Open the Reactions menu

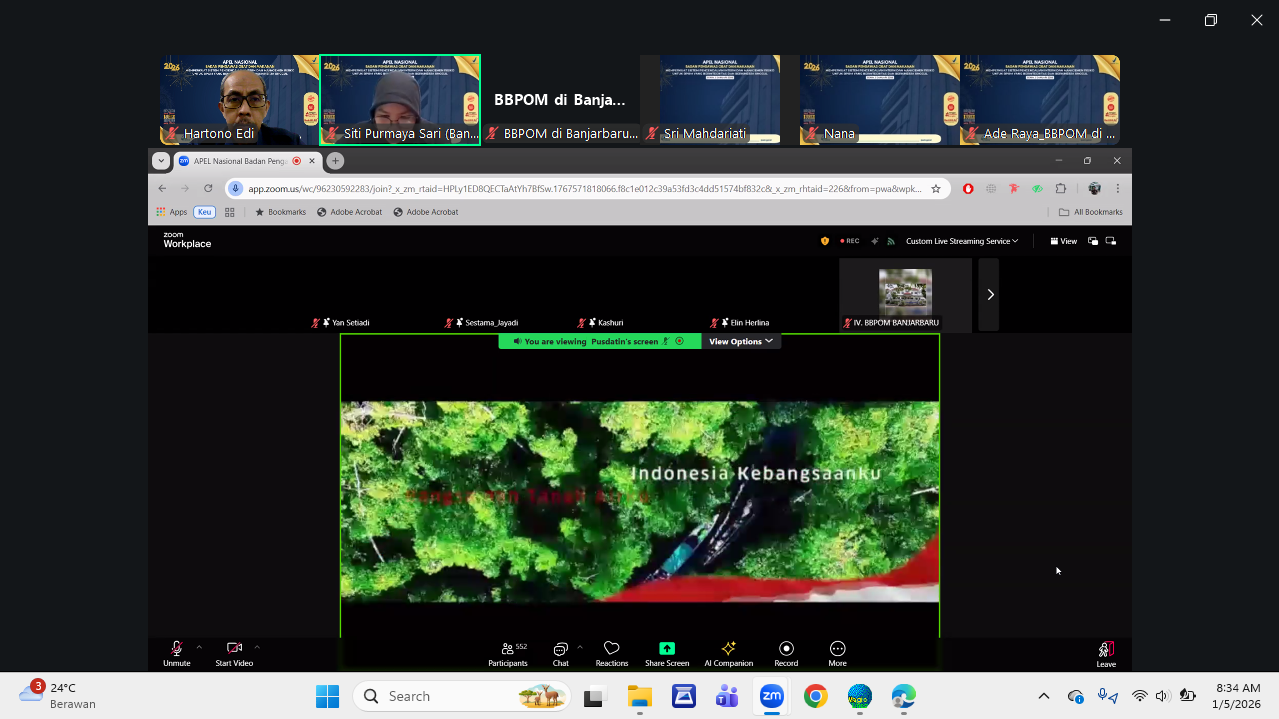point(612,653)
